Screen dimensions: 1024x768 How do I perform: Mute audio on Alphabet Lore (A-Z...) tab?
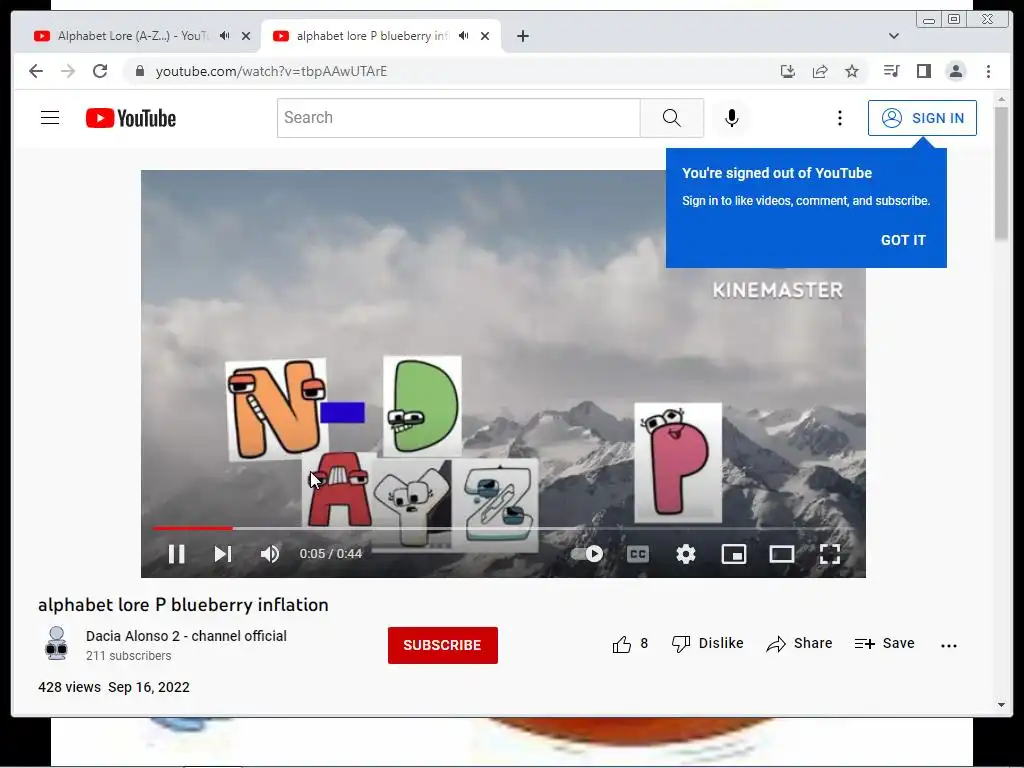pyautogui.click(x=225, y=36)
